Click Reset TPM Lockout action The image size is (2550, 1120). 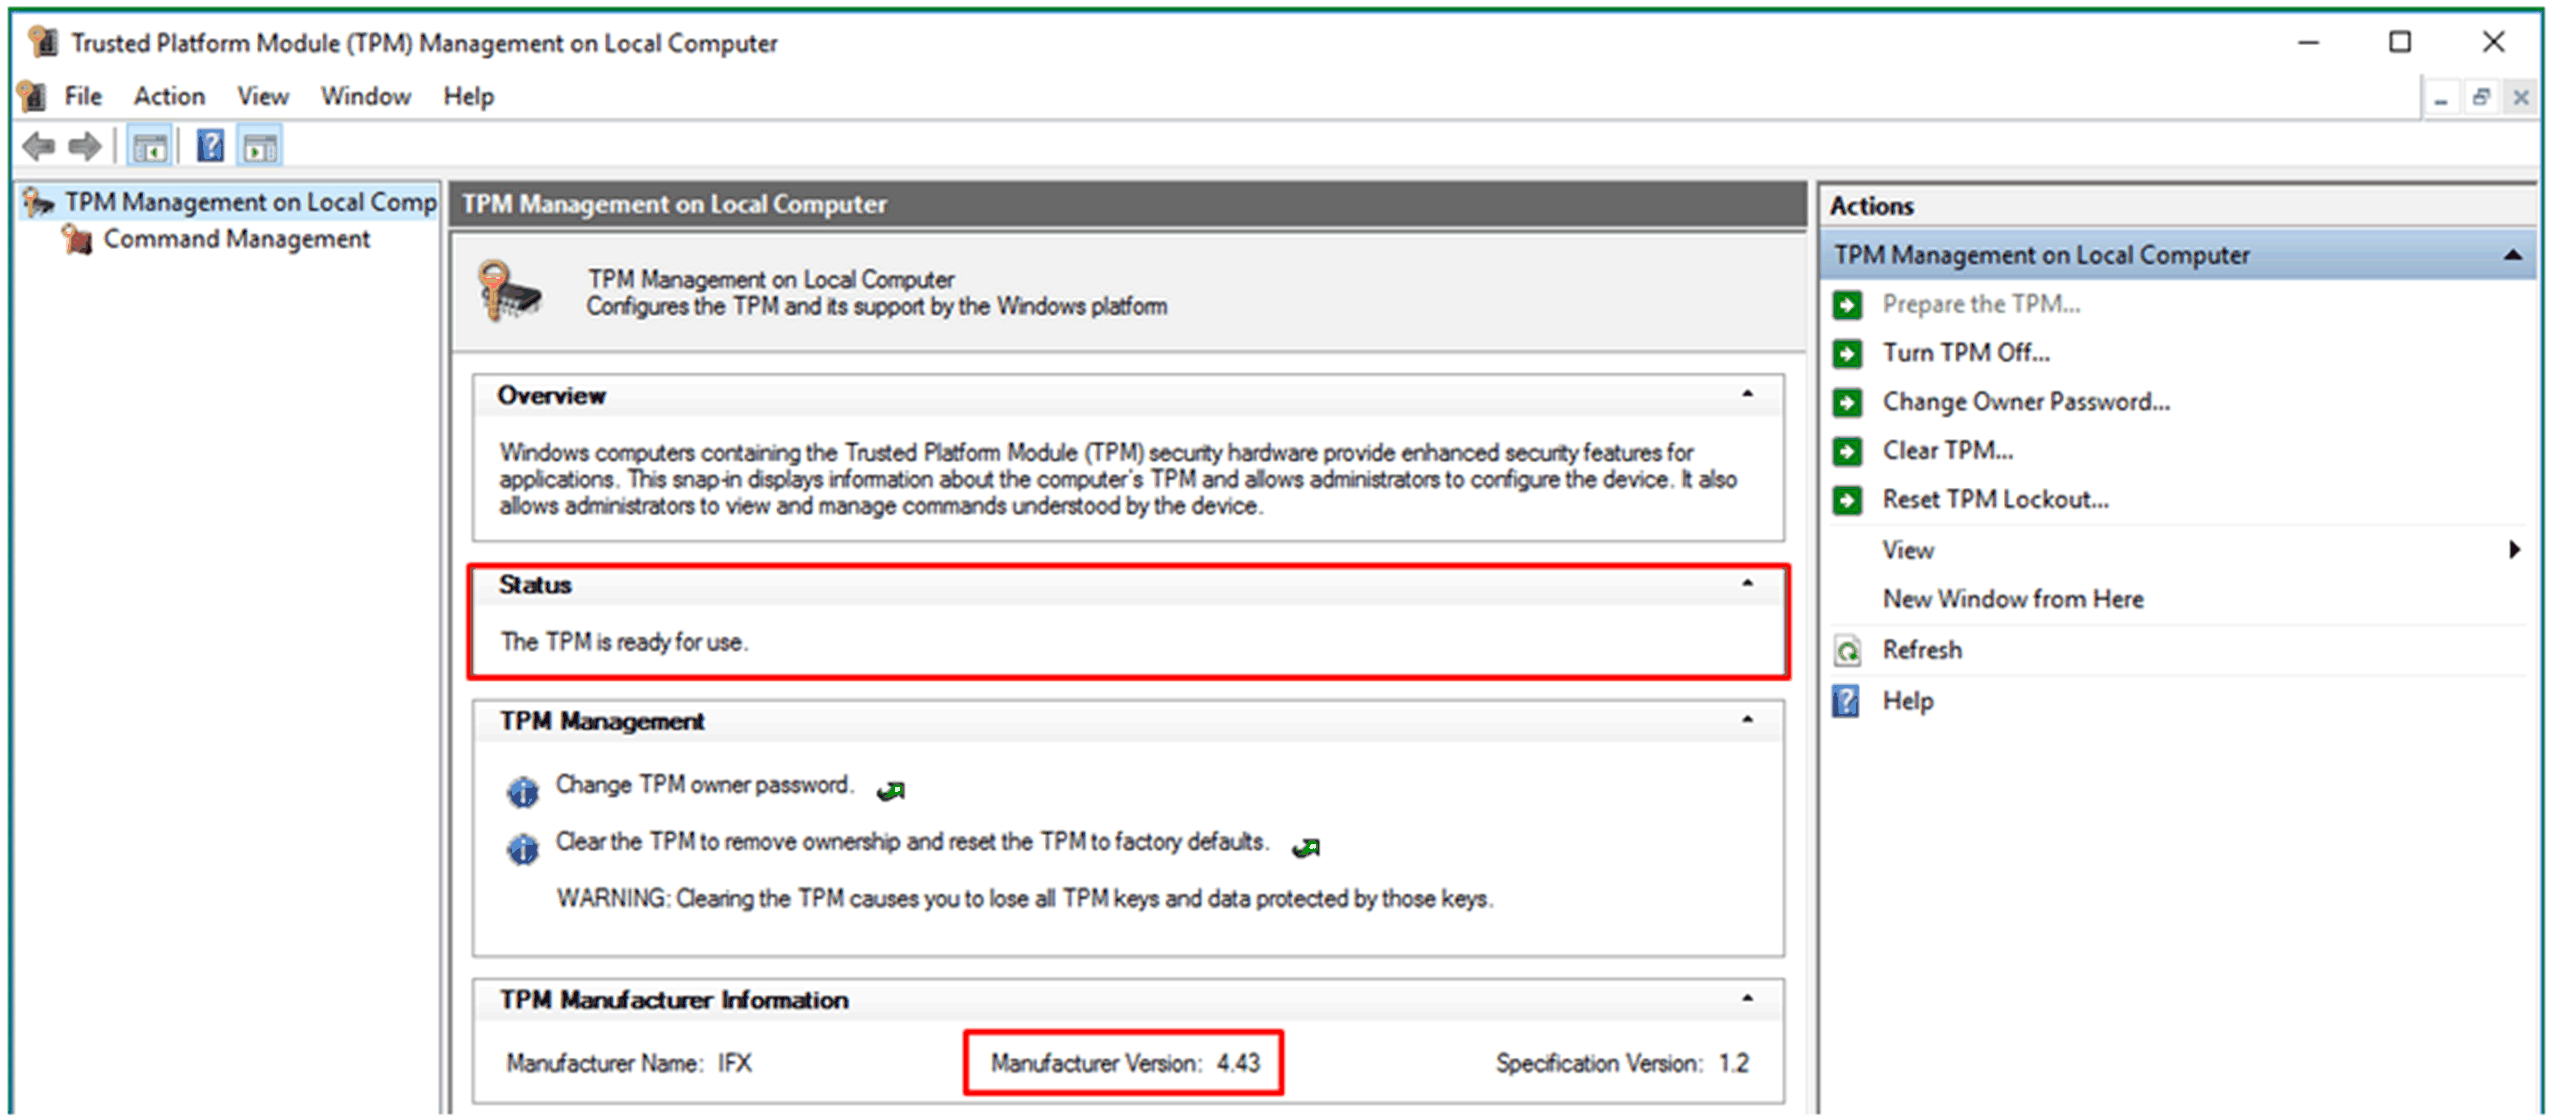pos(1995,500)
